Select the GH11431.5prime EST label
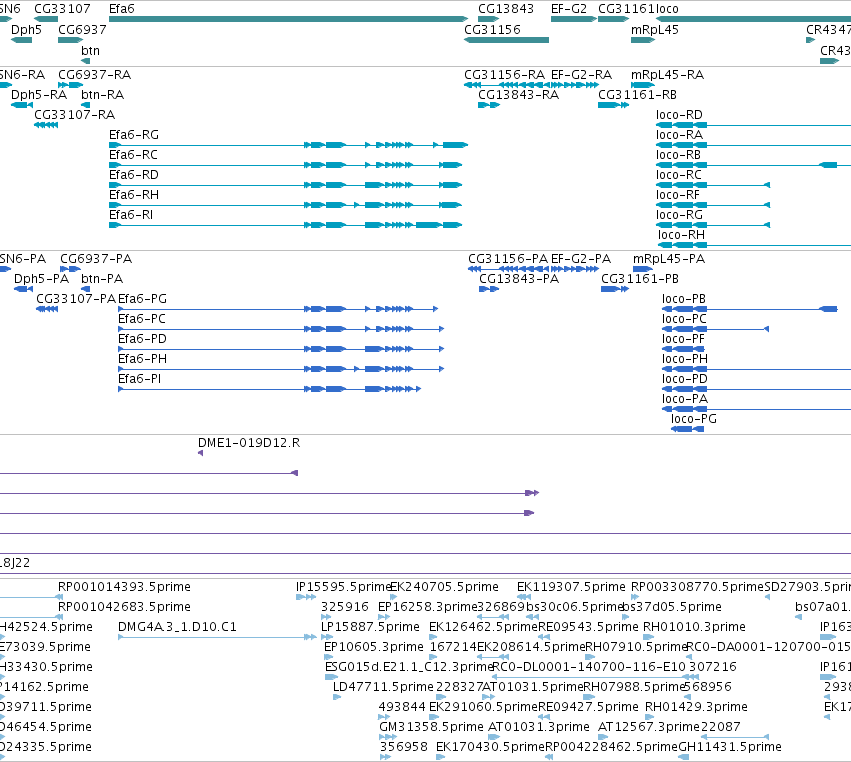 point(730,746)
